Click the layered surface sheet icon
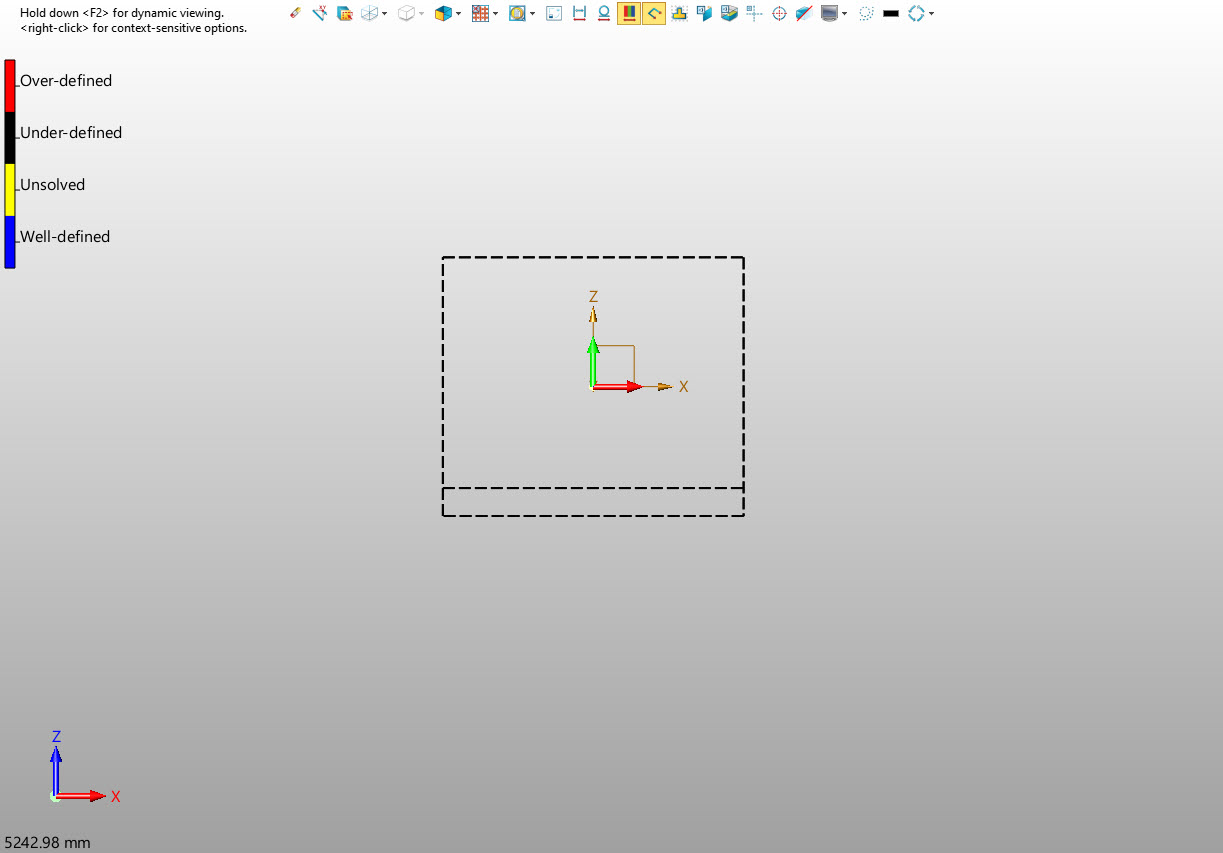This screenshot has width=1223, height=853. (x=729, y=13)
